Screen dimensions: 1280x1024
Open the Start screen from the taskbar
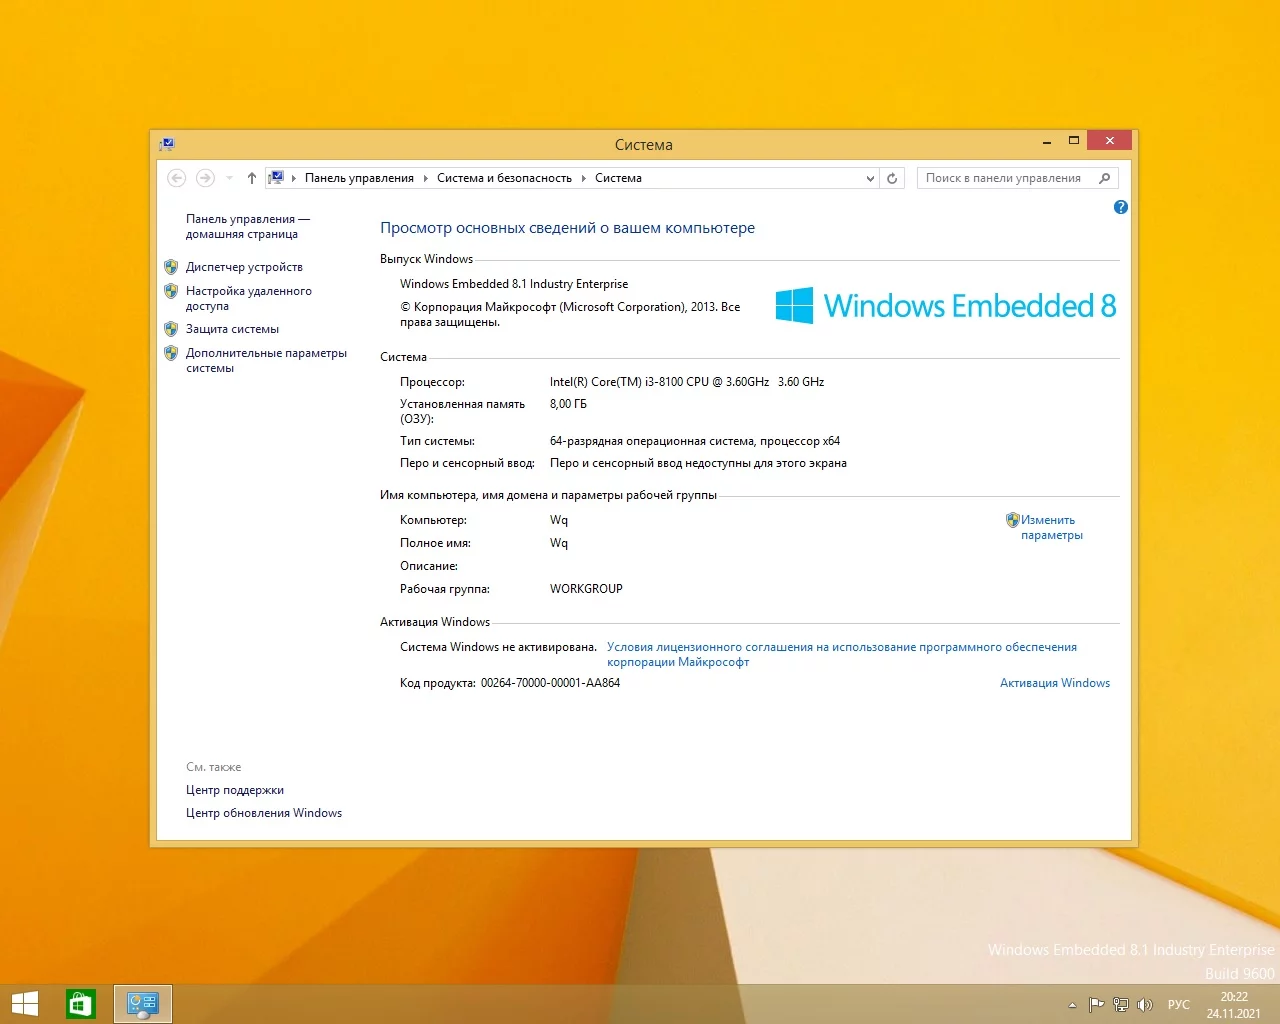[25, 1004]
